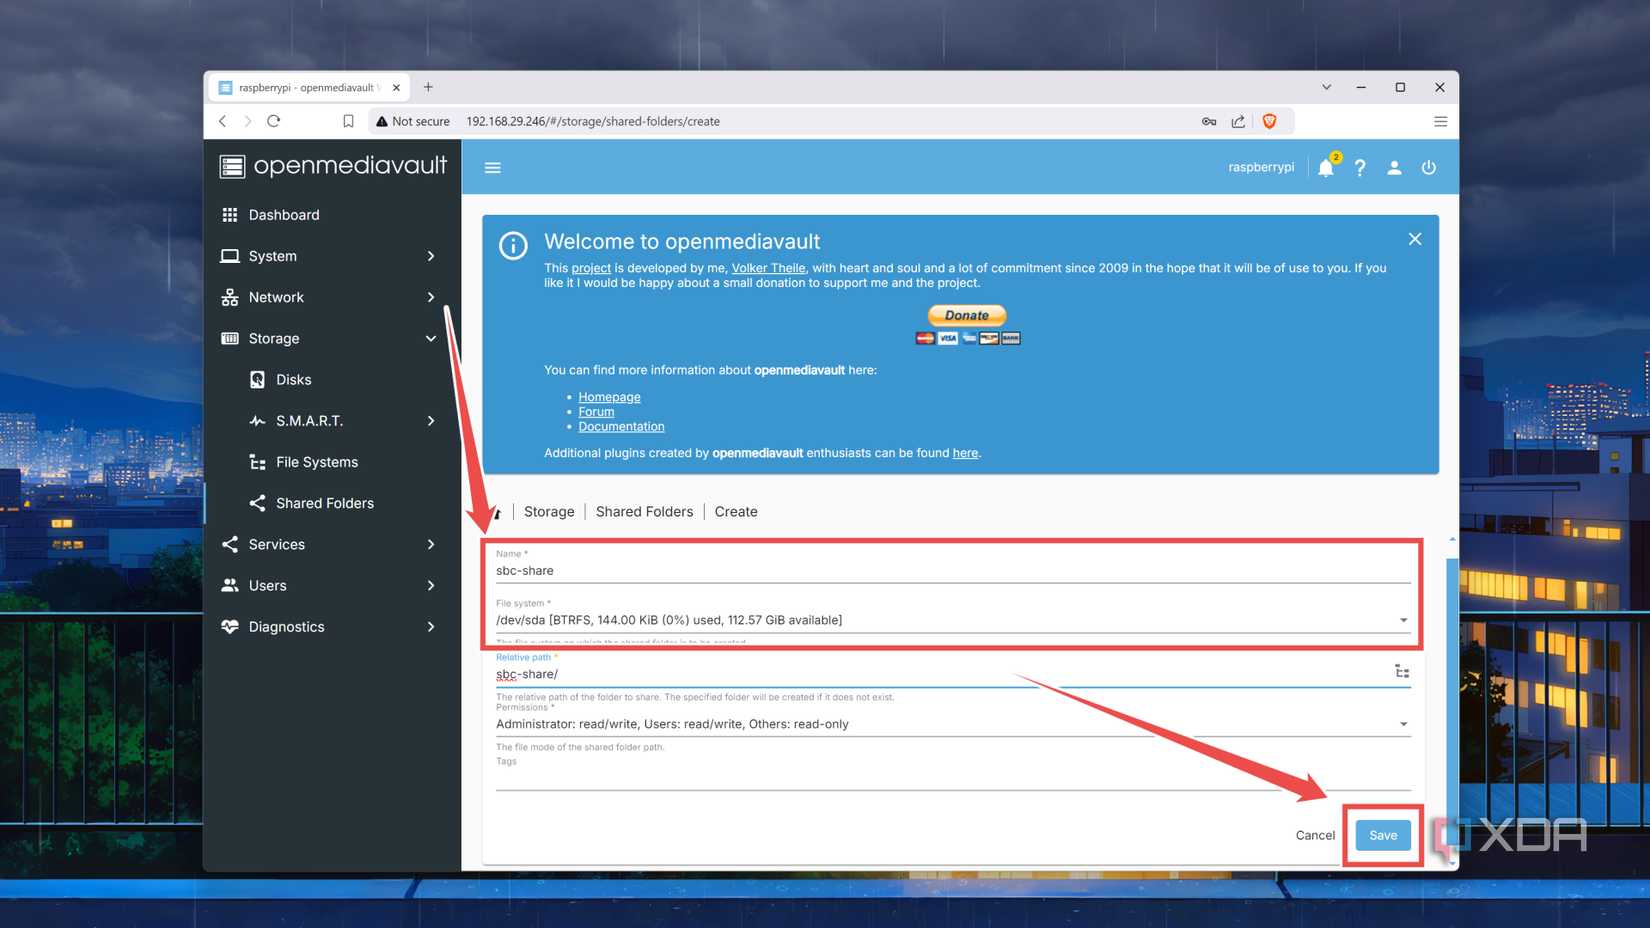Open the Forum link

point(596,411)
